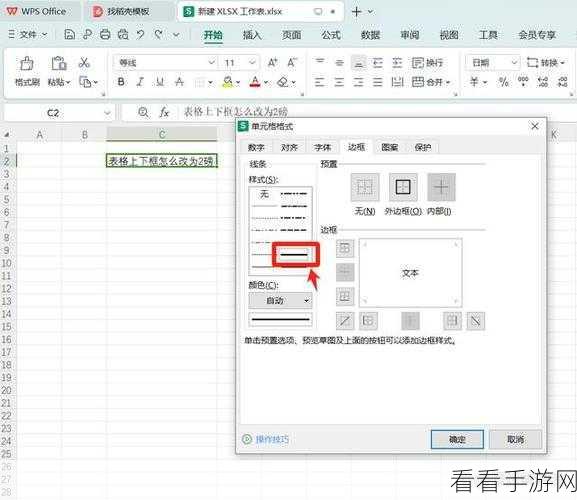The image size is (577, 500).
Task: Click the Save icon in quick access toolbar
Action: (70, 35)
